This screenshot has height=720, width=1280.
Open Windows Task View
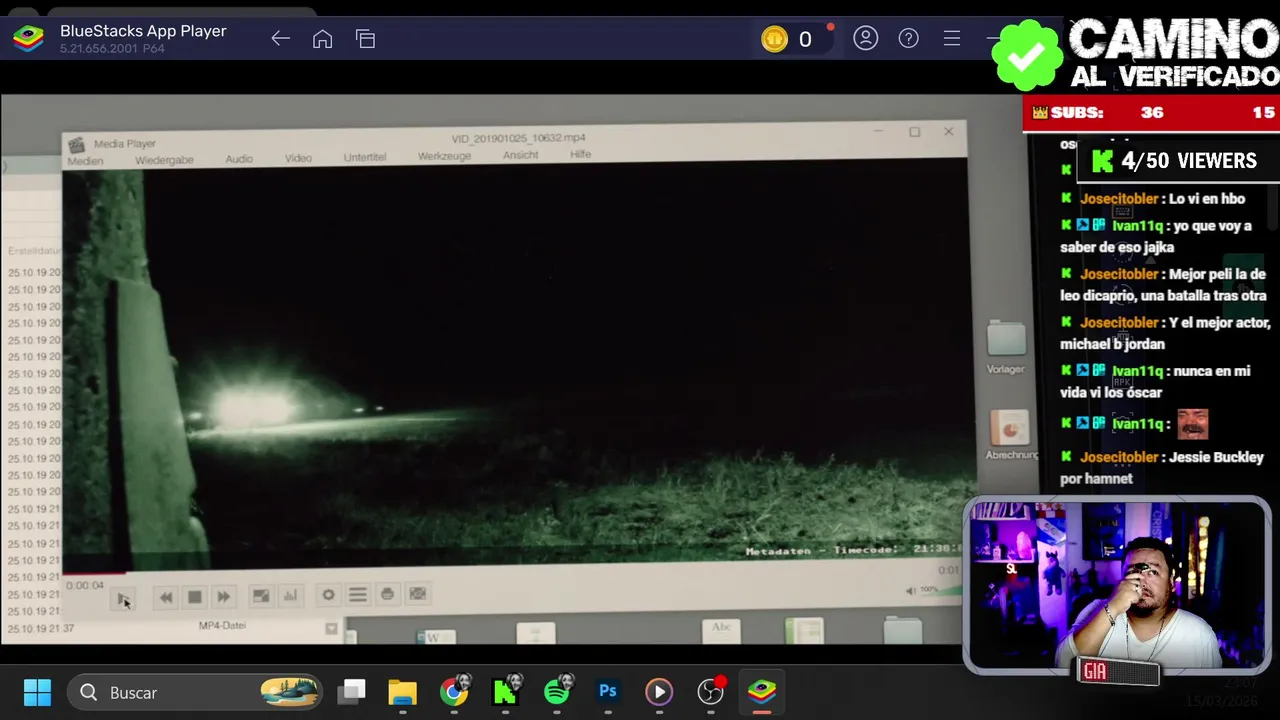click(x=352, y=692)
